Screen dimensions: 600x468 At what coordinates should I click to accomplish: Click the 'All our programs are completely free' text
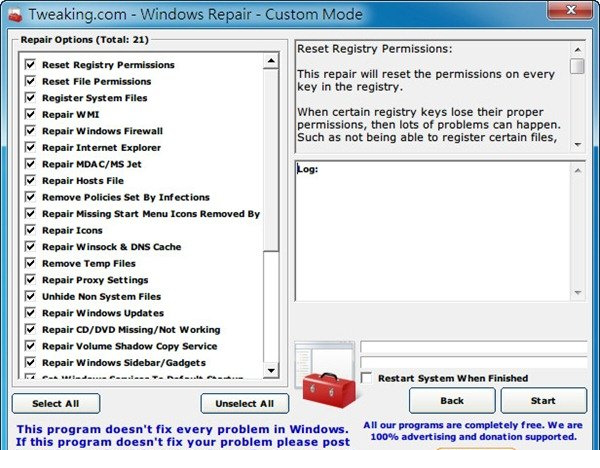coord(473,431)
